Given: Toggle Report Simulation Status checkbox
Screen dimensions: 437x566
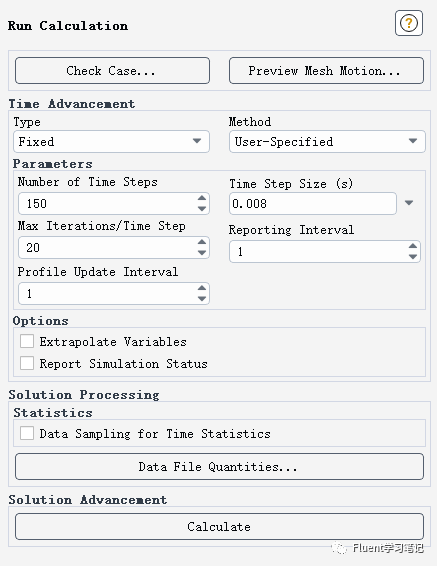Looking at the screenshot, I should 27,363.
